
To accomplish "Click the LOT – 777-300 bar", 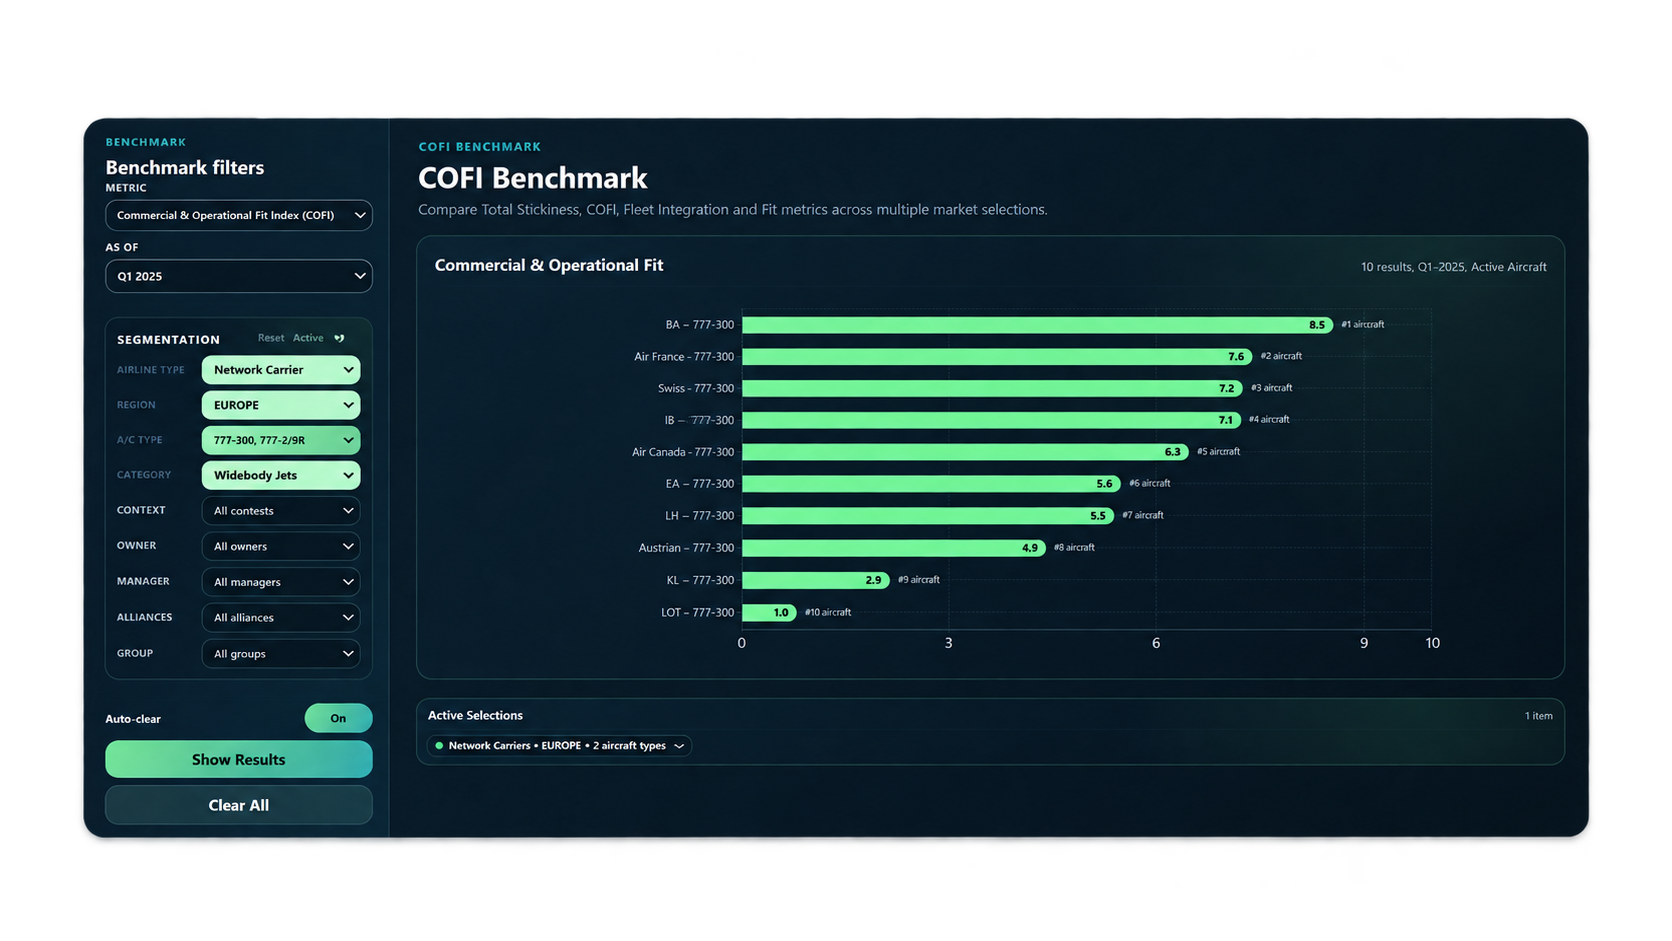I will pos(769,612).
